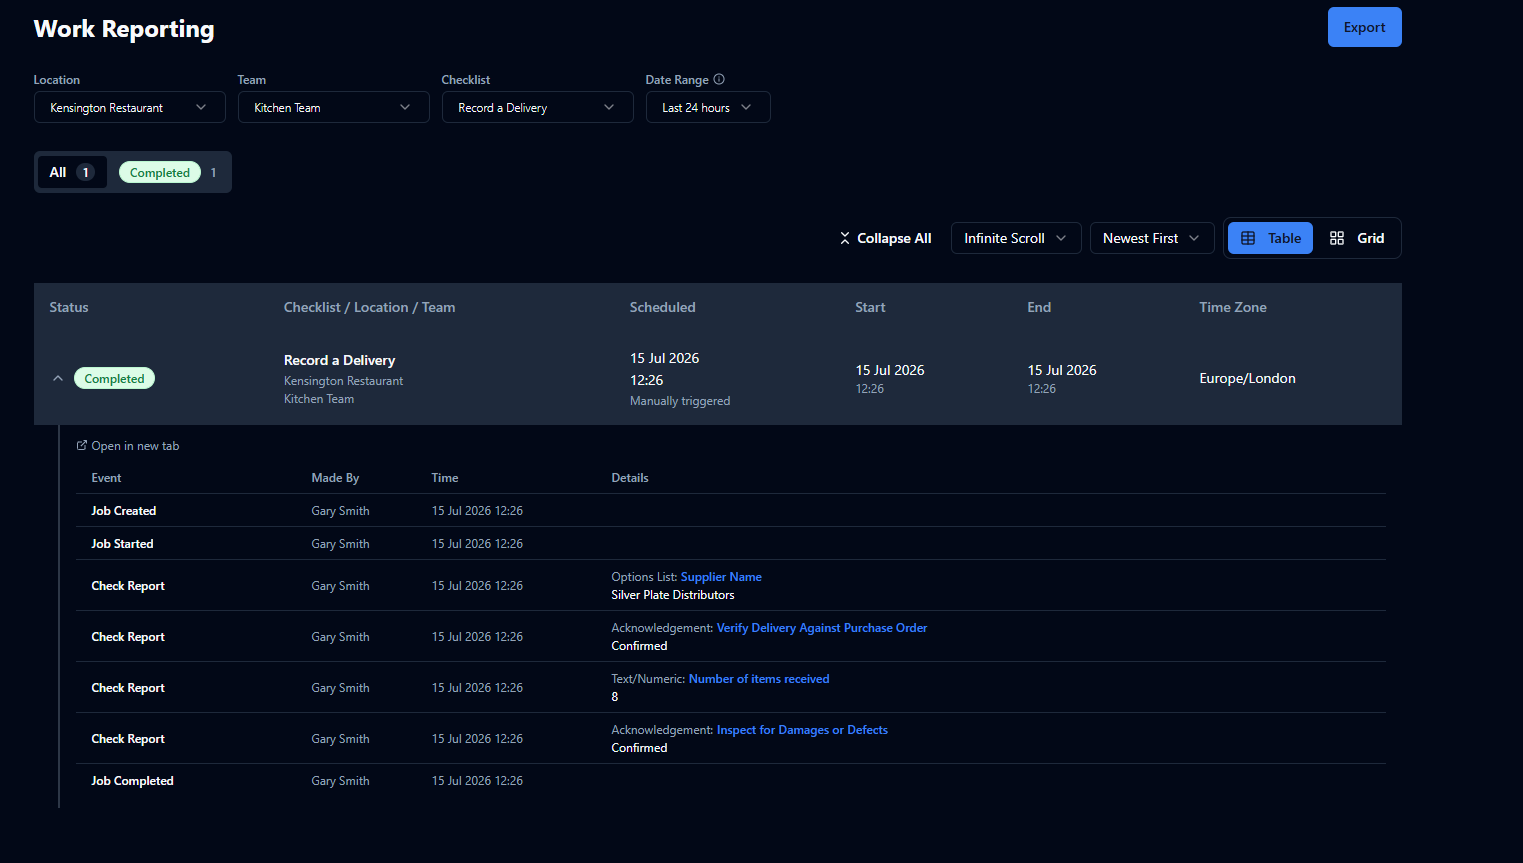The width and height of the screenshot is (1523, 863).
Task: Click the Status column header
Action: [x=69, y=307]
